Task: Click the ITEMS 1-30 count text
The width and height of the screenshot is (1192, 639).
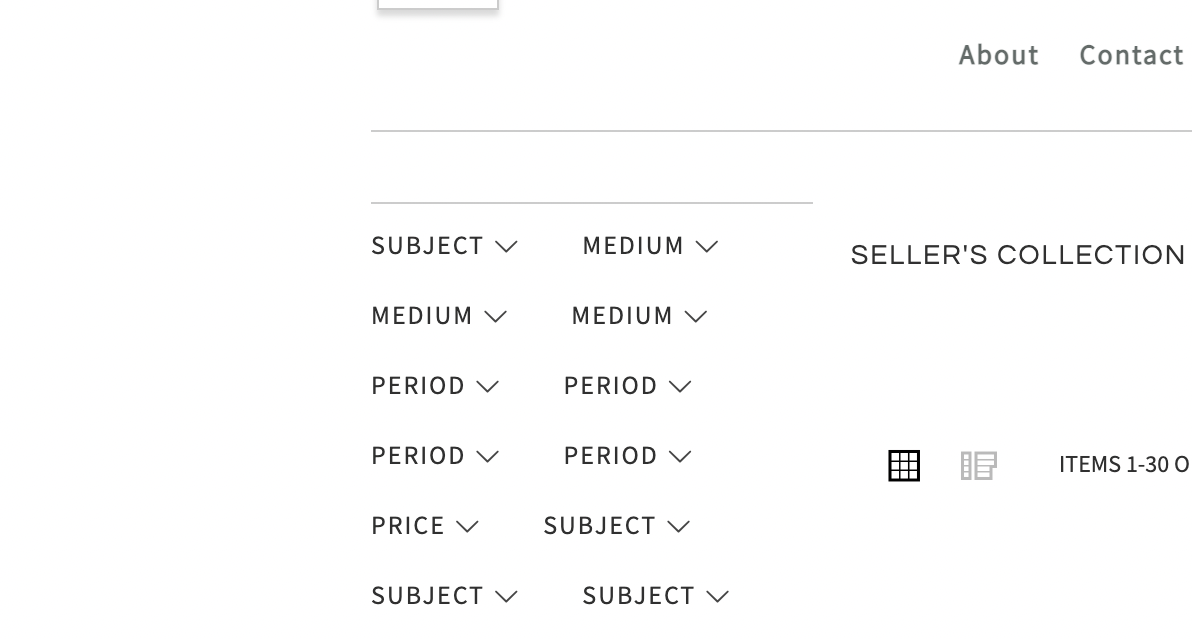Action: click(x=1124, y=465)
